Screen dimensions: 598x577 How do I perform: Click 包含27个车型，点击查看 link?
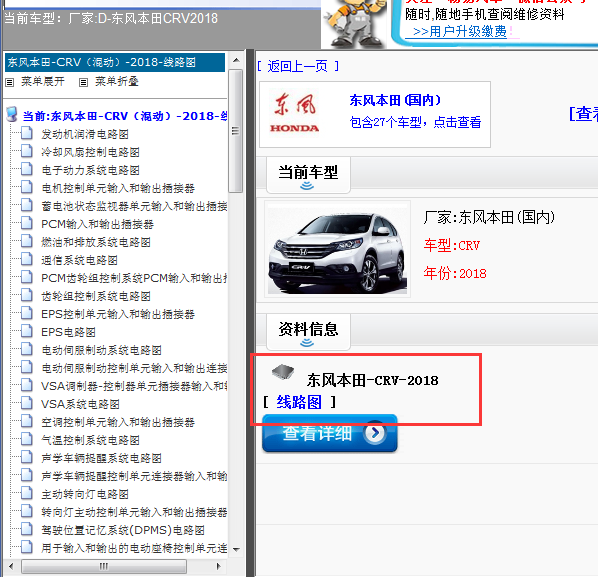pos(415,122)
